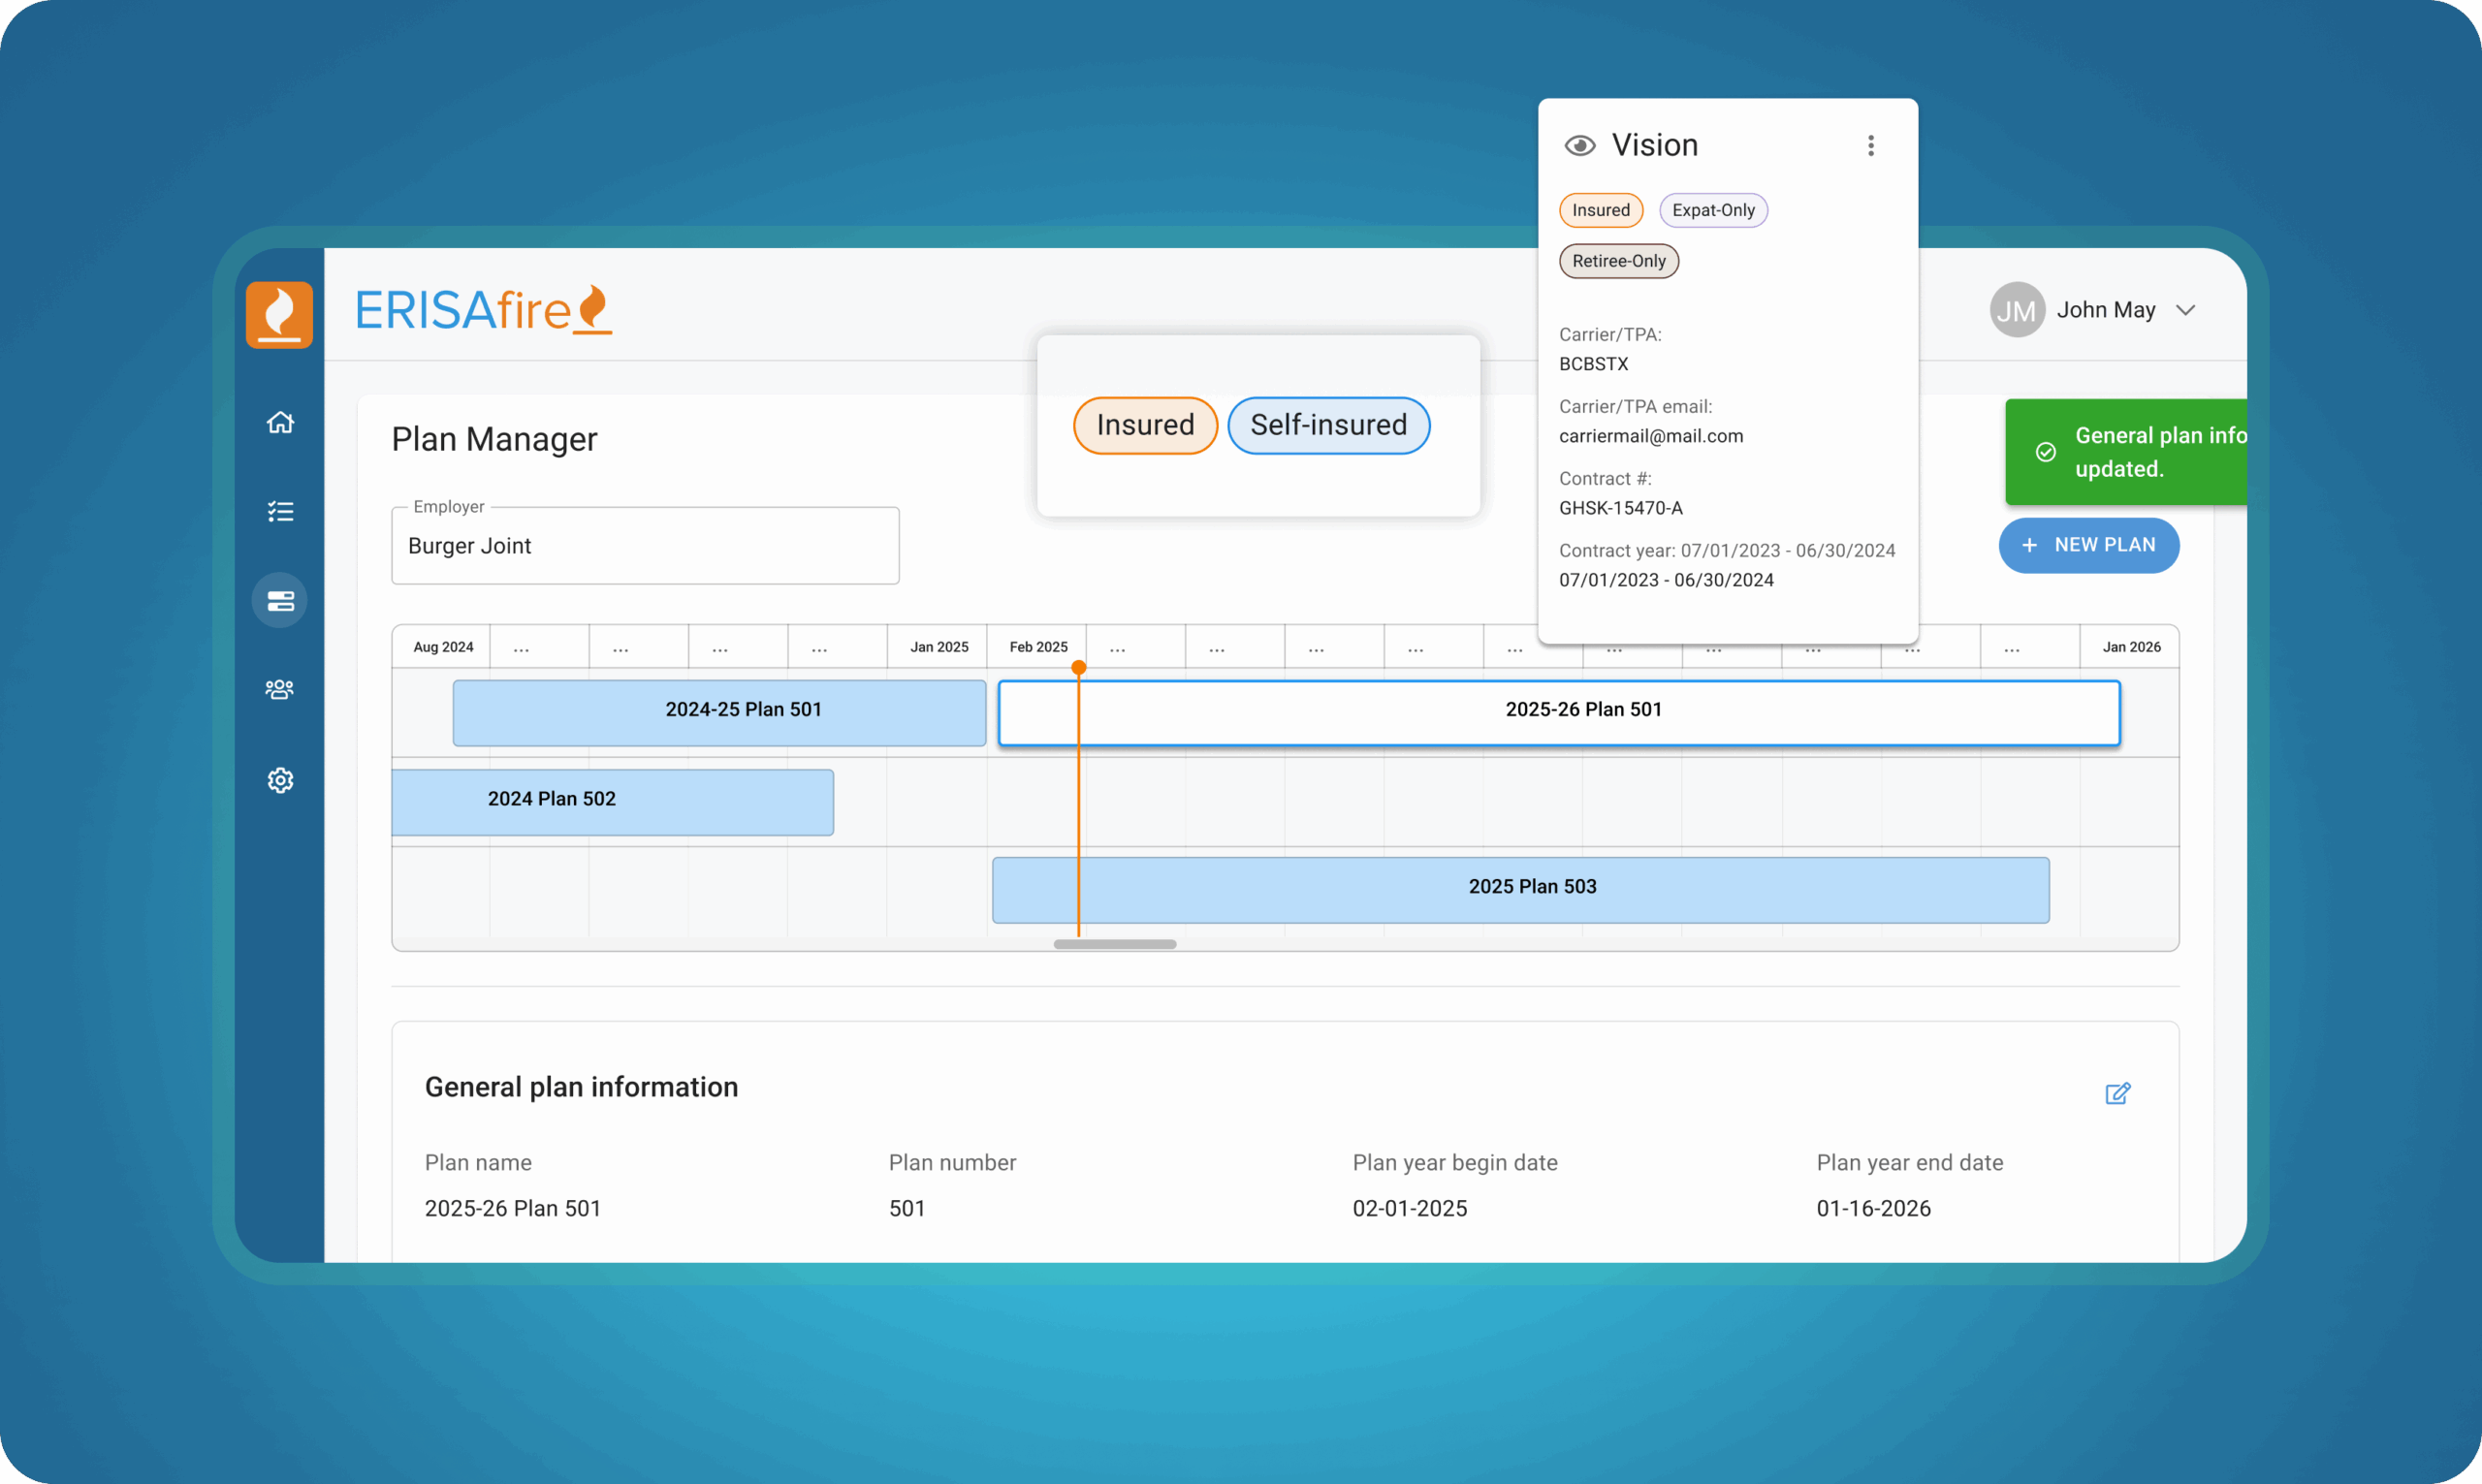The width and height of the screenshot is (2482, 1484).
Task: Click the Jan 2025 timeline header
Action: pos(939,647)
